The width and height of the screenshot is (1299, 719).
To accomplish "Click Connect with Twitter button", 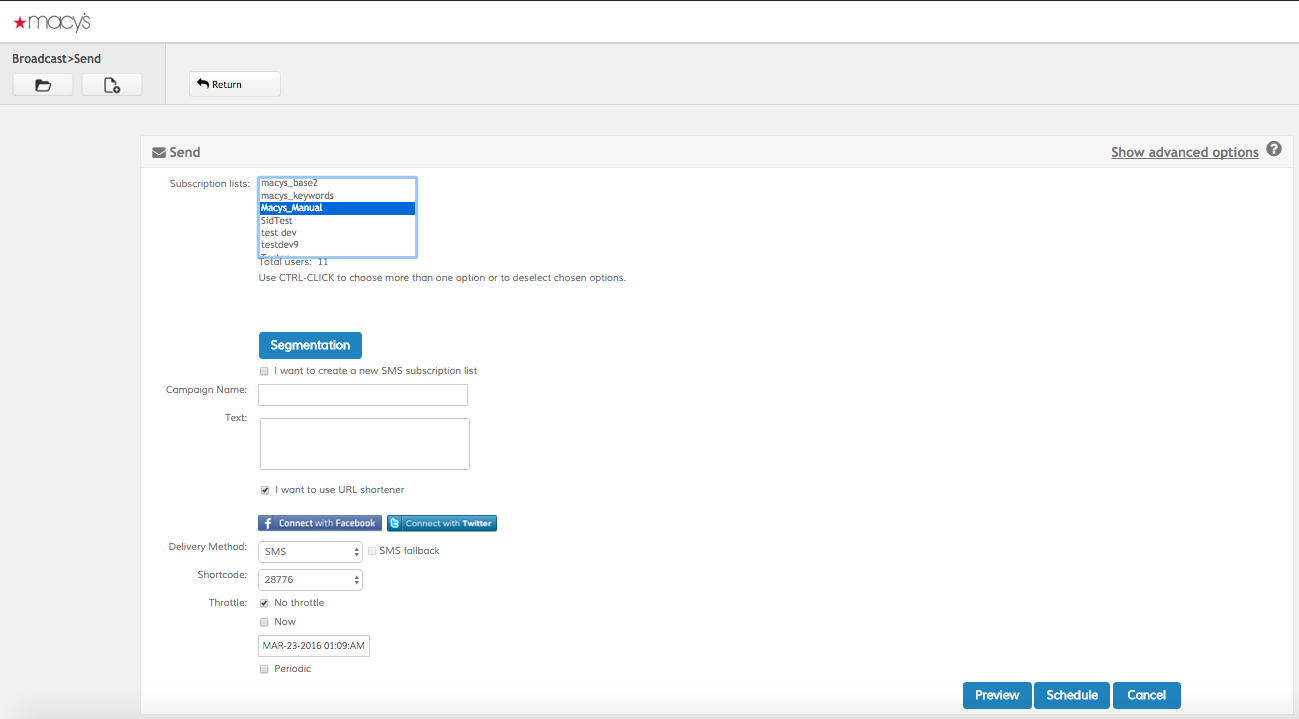I will click(x=441, y=523).
